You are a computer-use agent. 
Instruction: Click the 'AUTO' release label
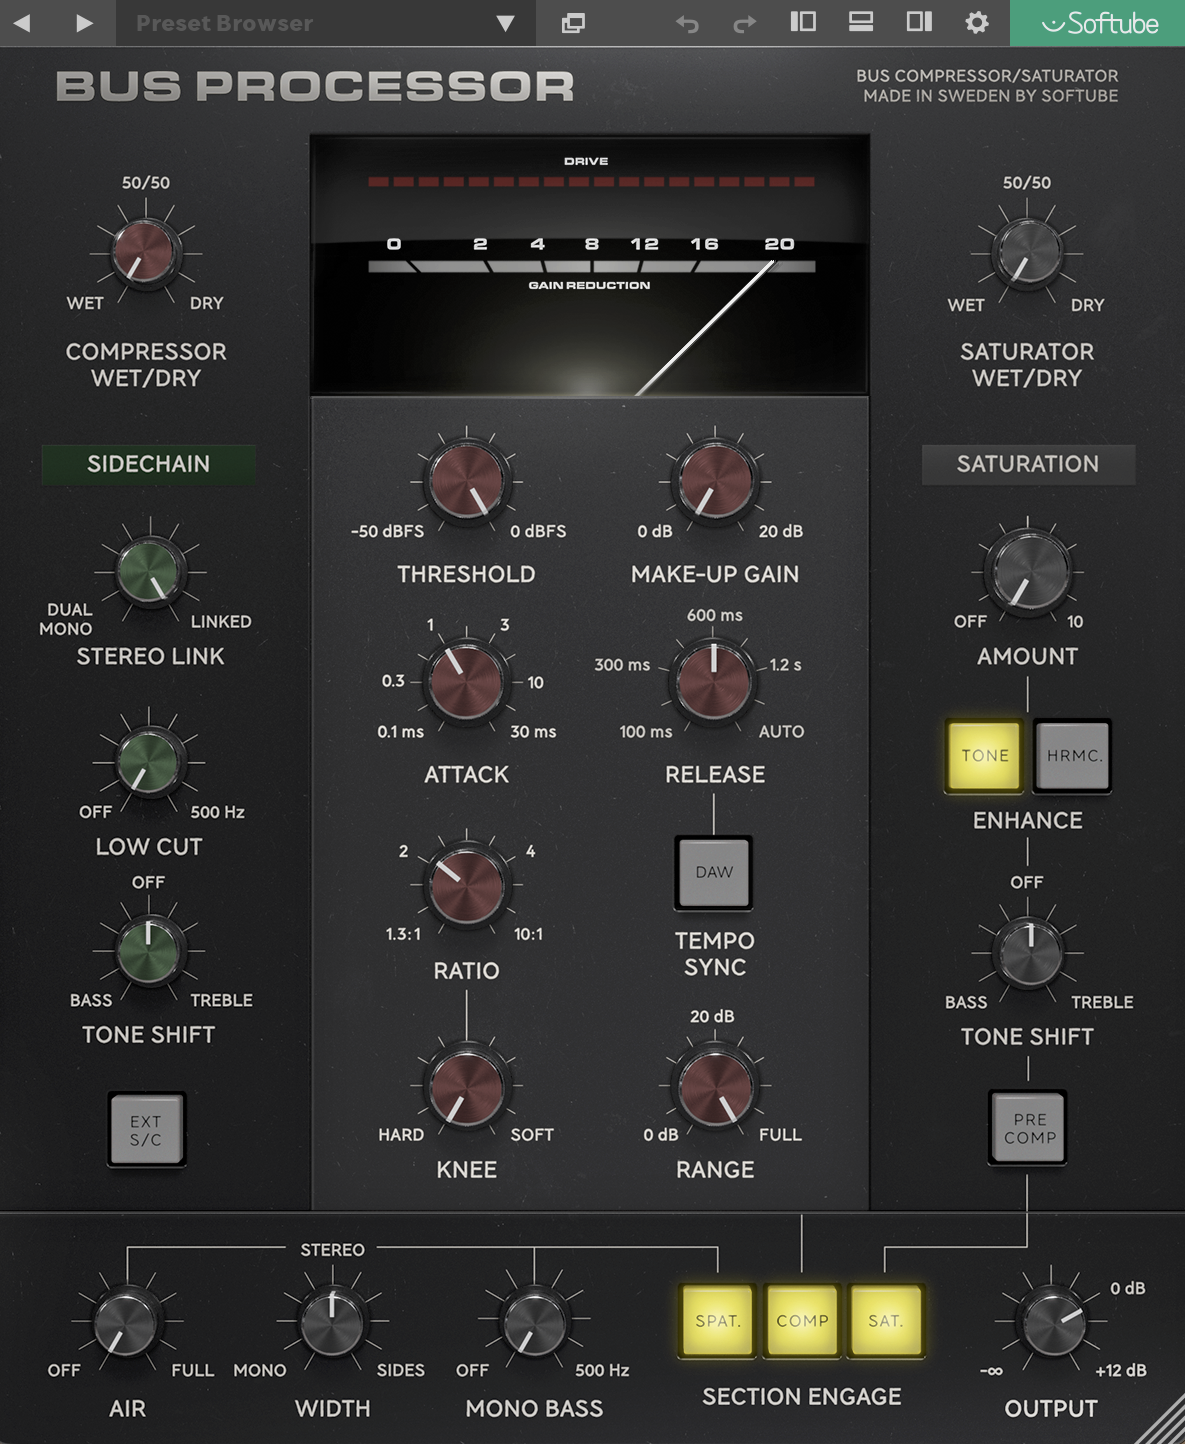coord(781,731)
